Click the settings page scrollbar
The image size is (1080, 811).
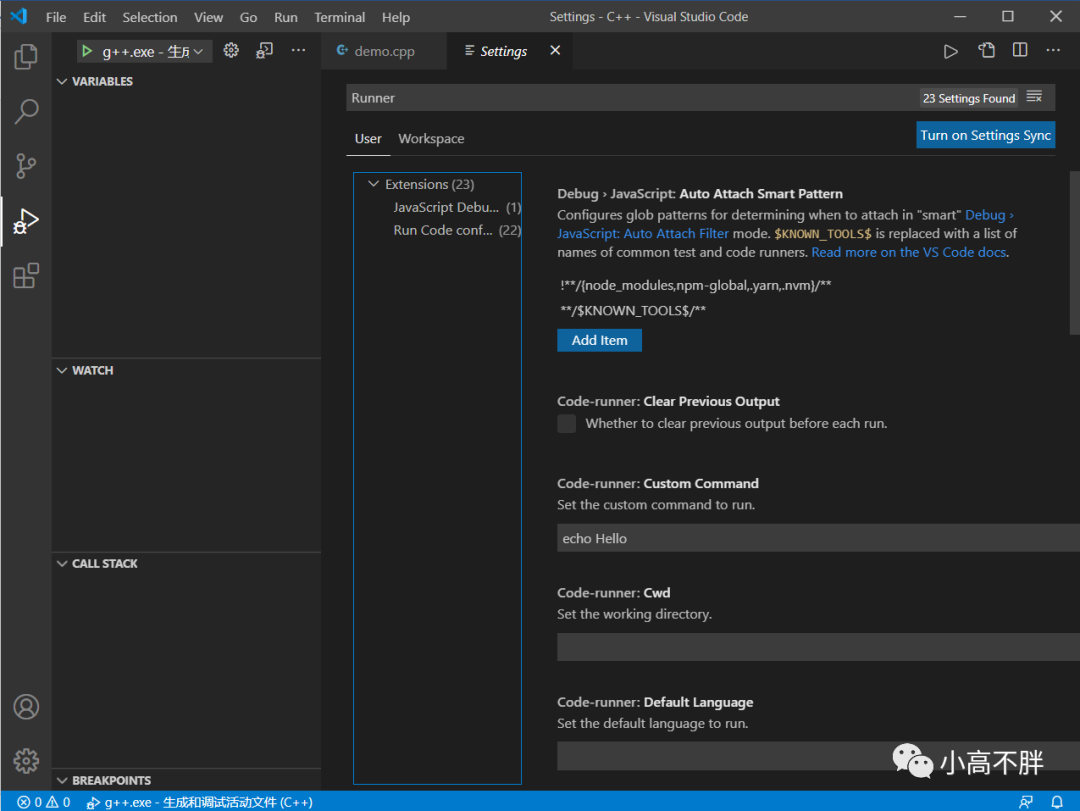tap(1074, 252)
